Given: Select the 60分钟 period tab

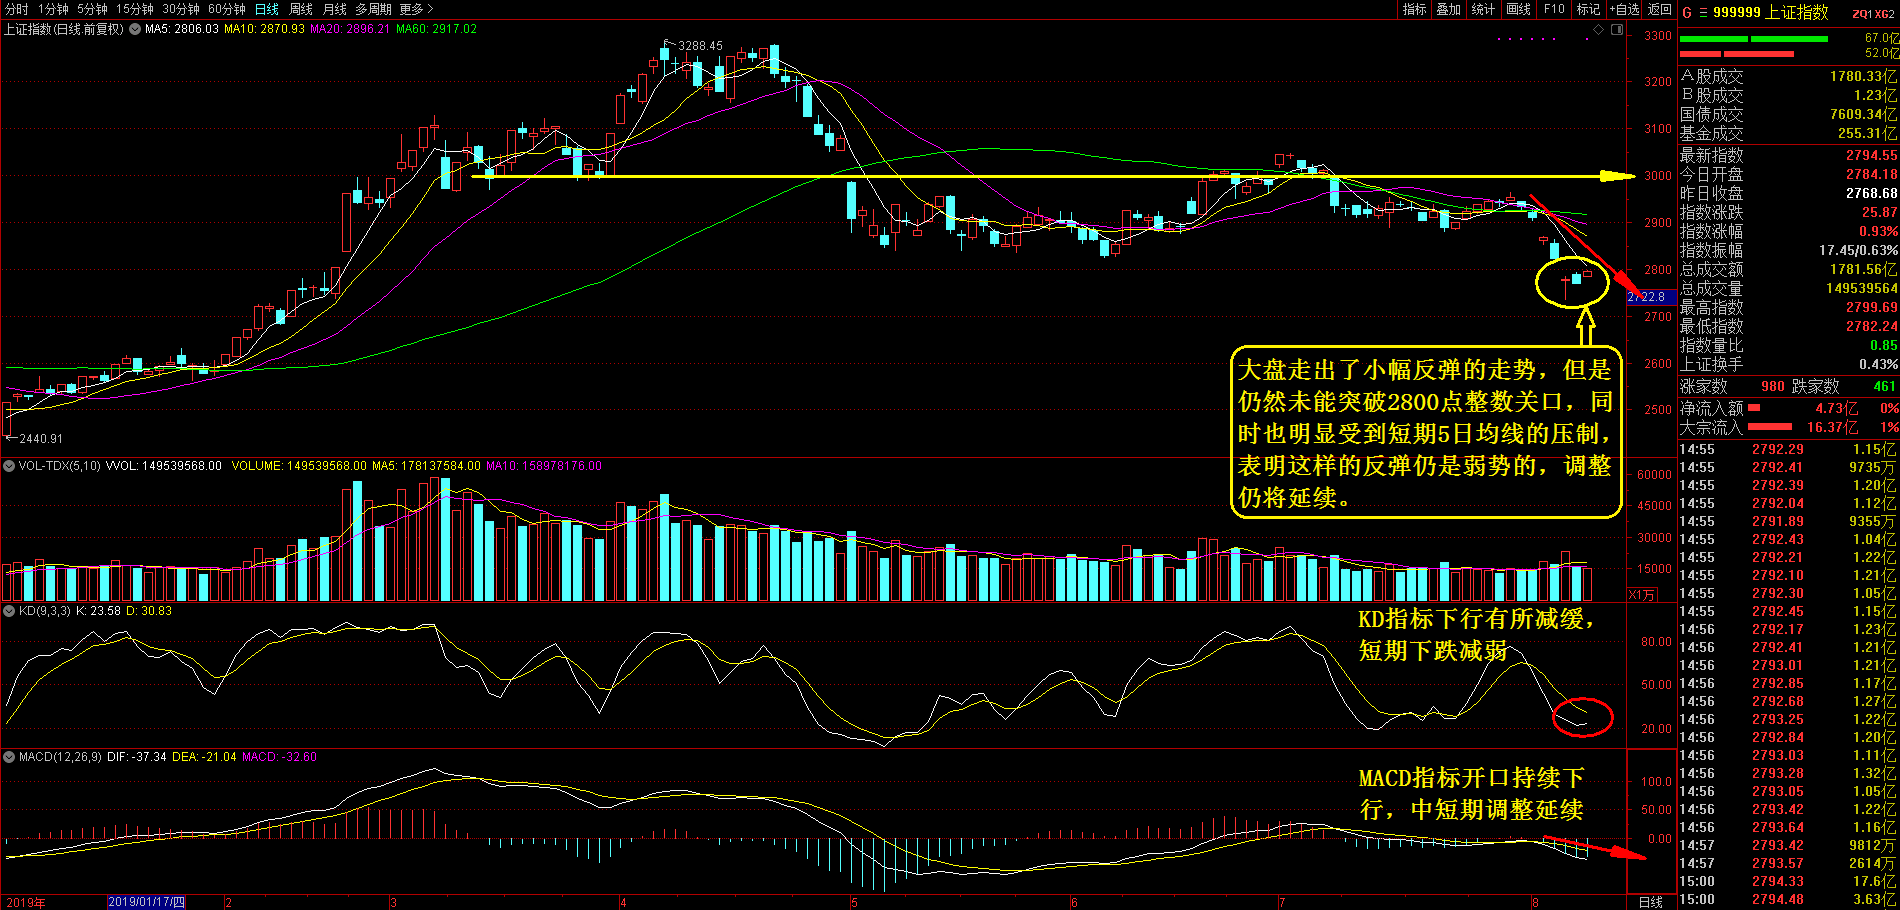Looking at the screenshot, I should pyautogui.click(x=227, y=9).
